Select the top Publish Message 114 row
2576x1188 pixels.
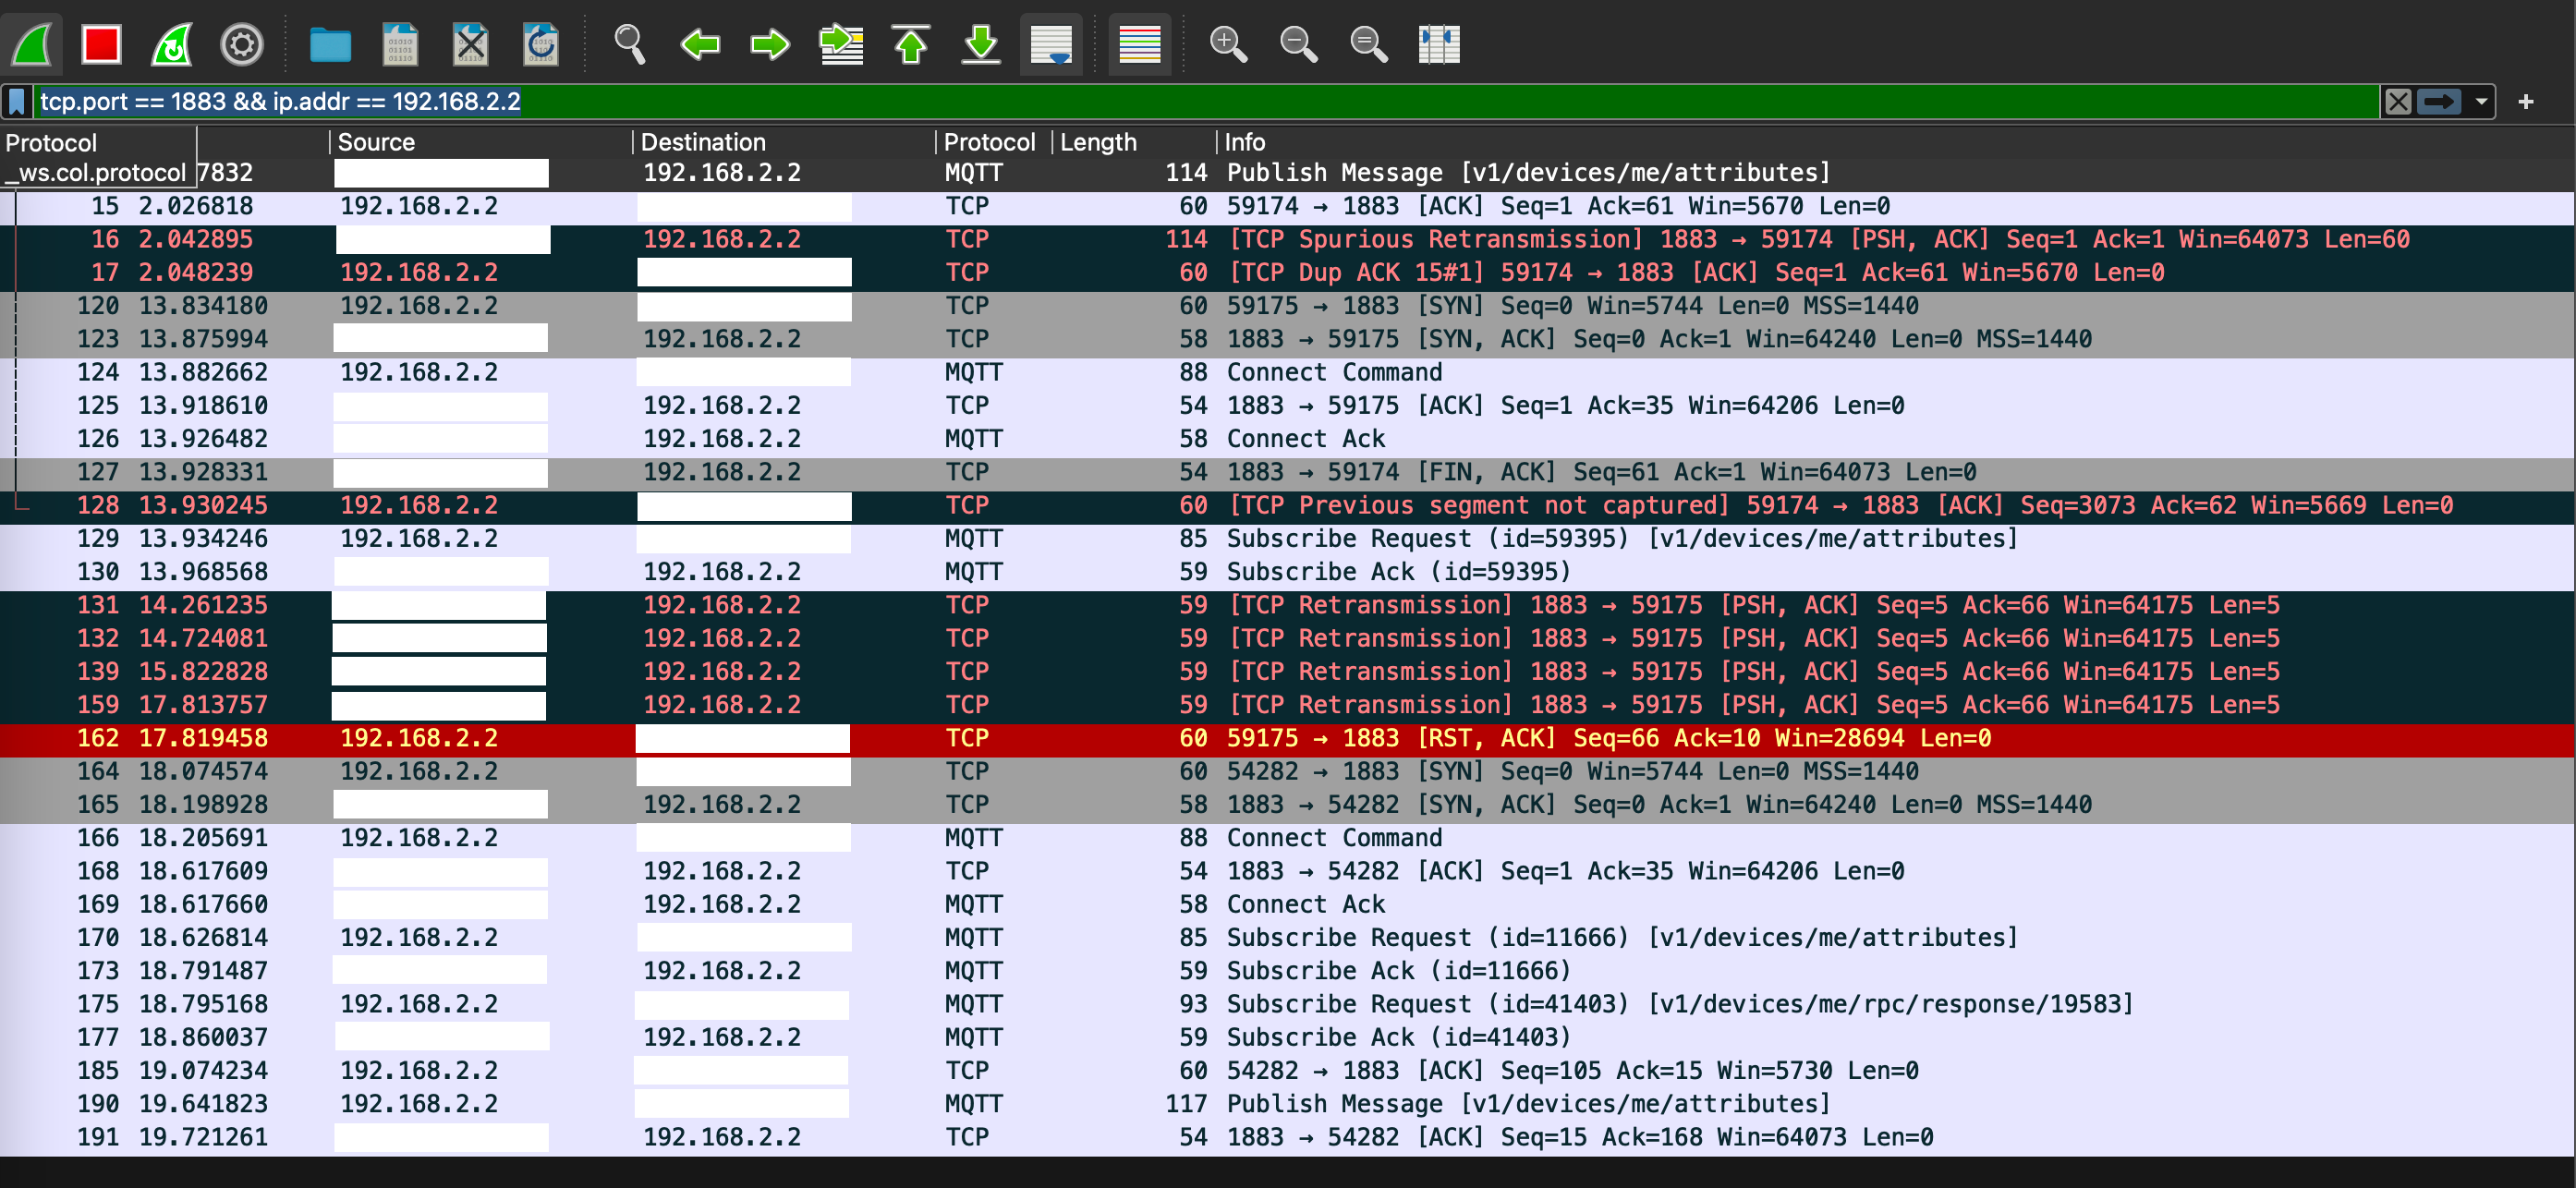(1288, 173)
